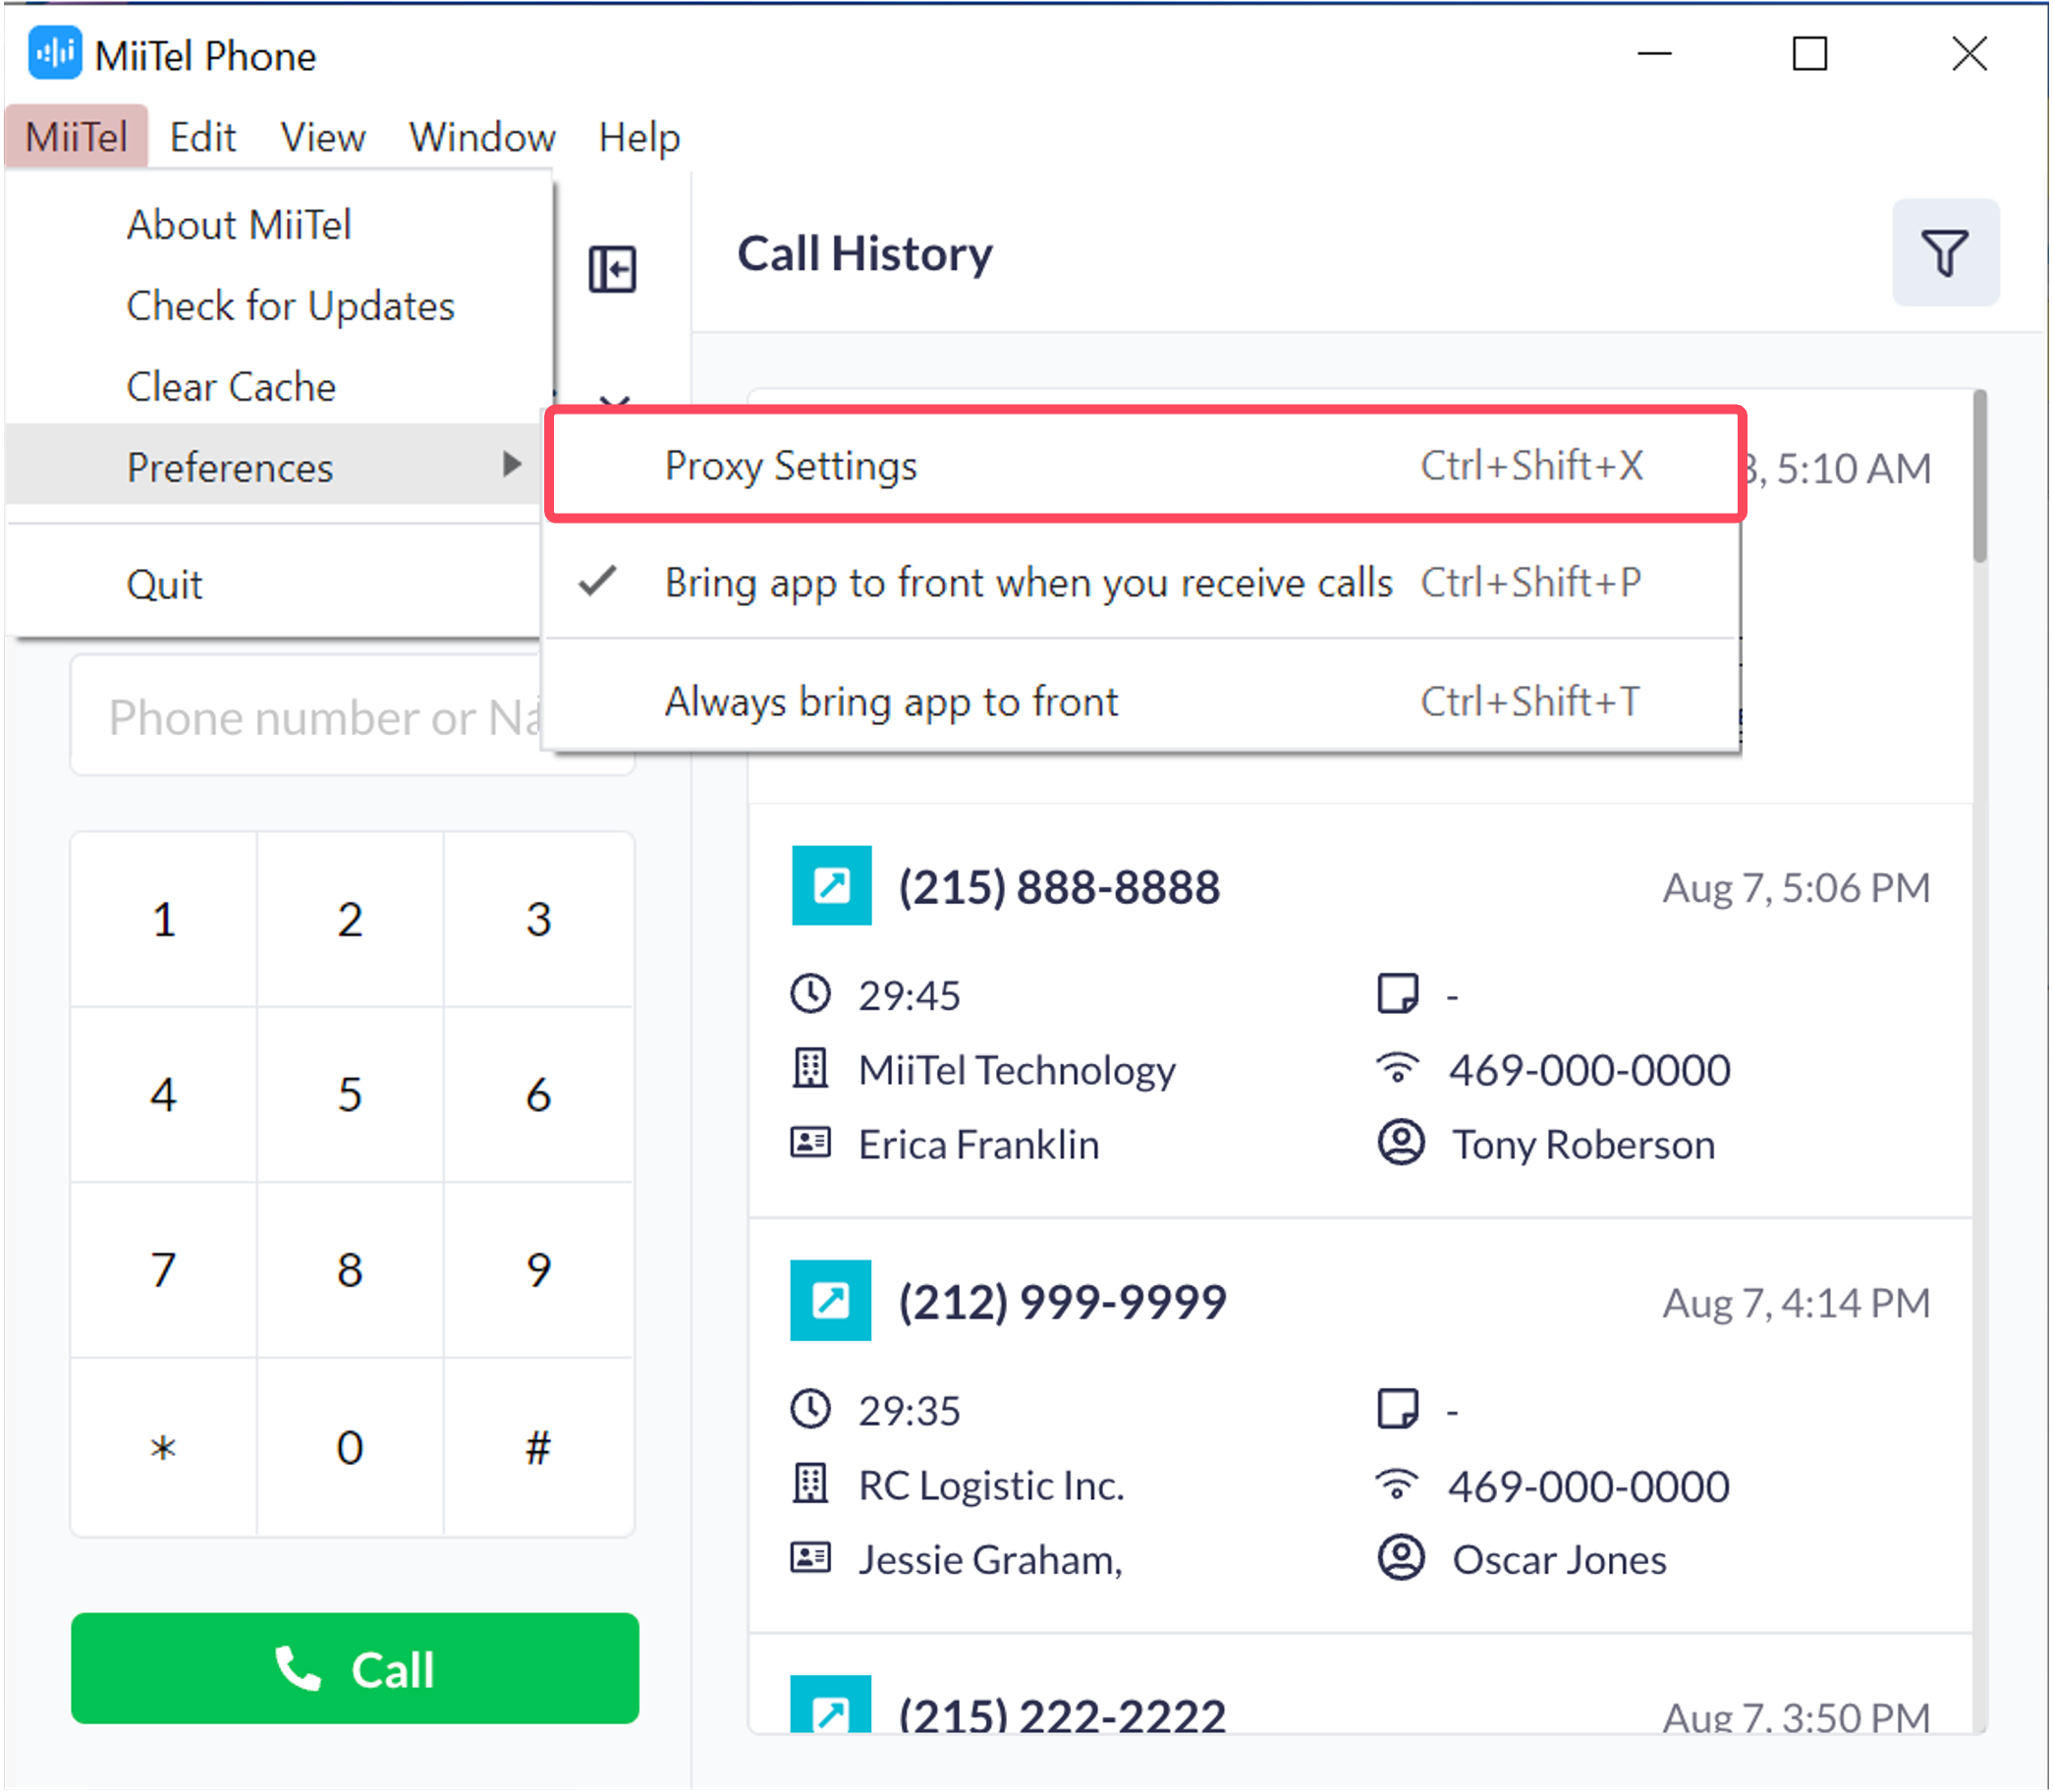
Task: Open the Call History filter funnel icon
Action: pyautogui.click(x=1945, y=253)
